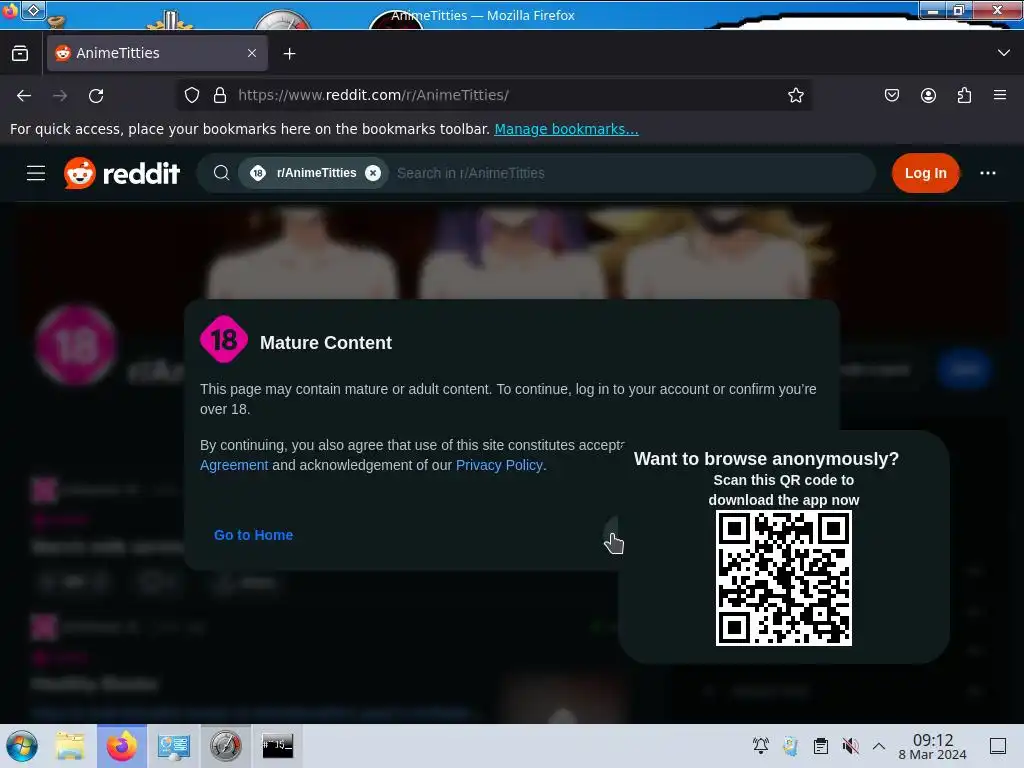Click the Reddit search magnifier icon
Image resolution: width=1024 pixels, height=768 pixels.
click(221, 173)
